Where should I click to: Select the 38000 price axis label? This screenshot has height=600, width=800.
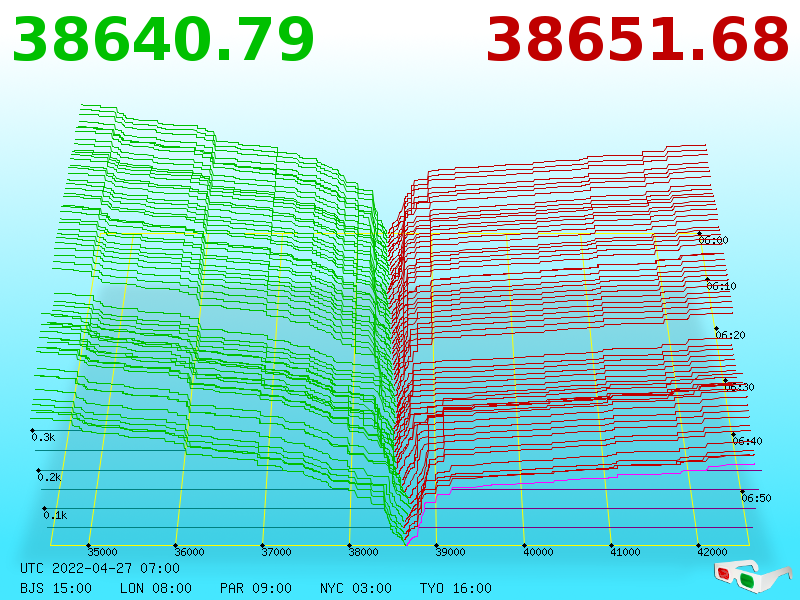point(363,552)
